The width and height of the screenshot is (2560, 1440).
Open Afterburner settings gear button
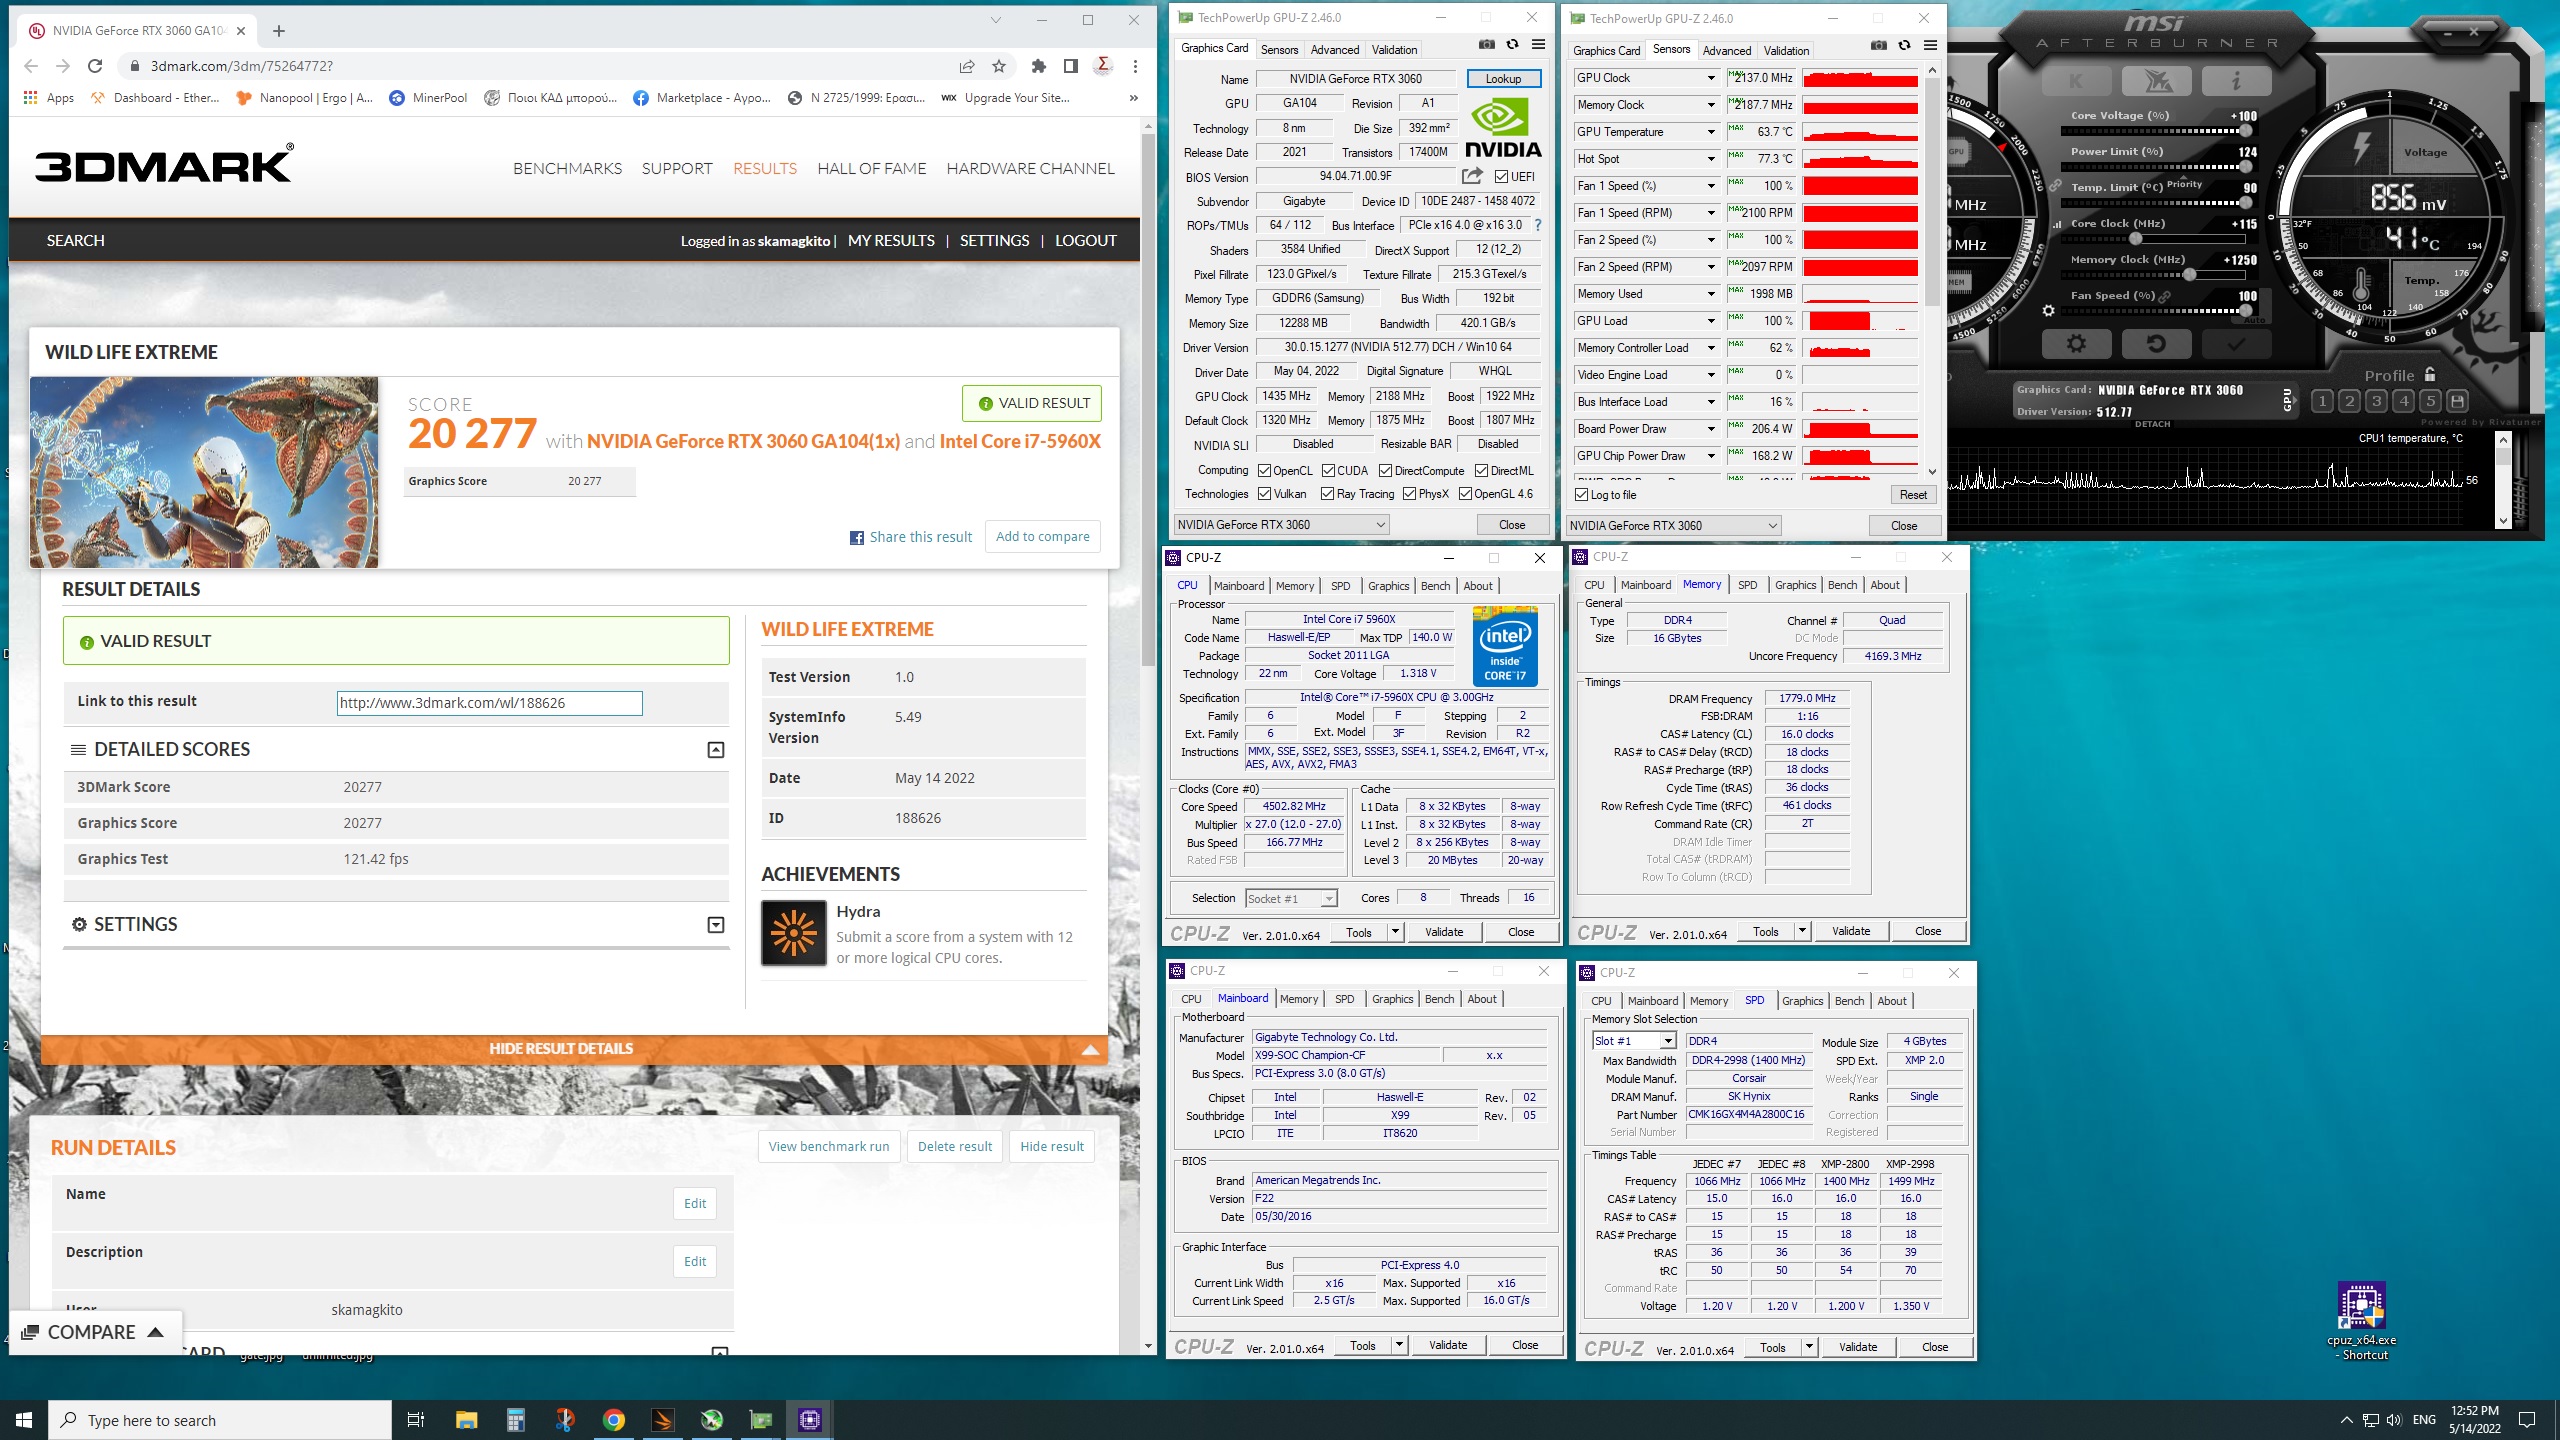[2076, 344]
